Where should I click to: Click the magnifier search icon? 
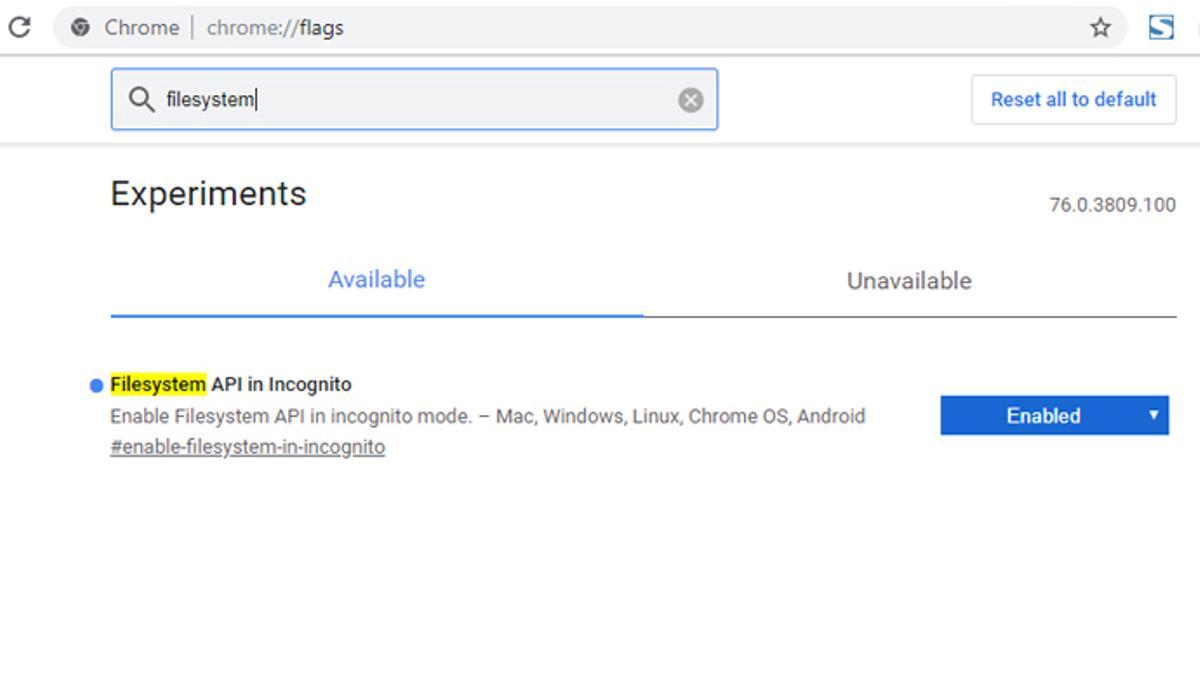[x=141, y=99]
